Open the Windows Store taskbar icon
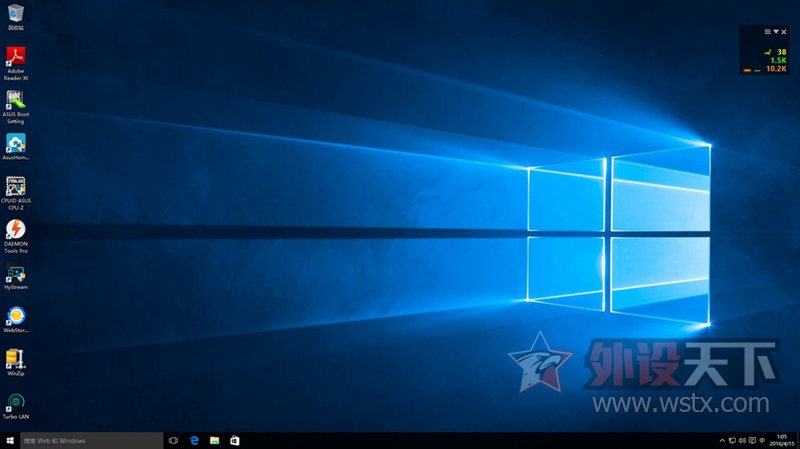800x449 pixels. point(235,440)
